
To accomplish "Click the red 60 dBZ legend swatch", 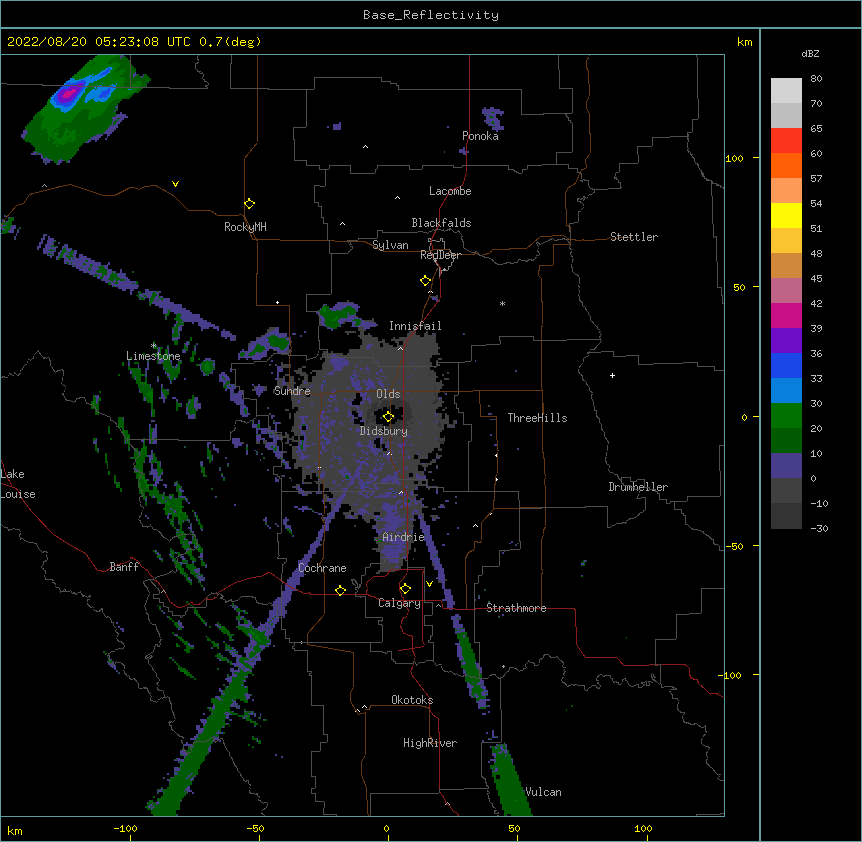I will 786,141.
